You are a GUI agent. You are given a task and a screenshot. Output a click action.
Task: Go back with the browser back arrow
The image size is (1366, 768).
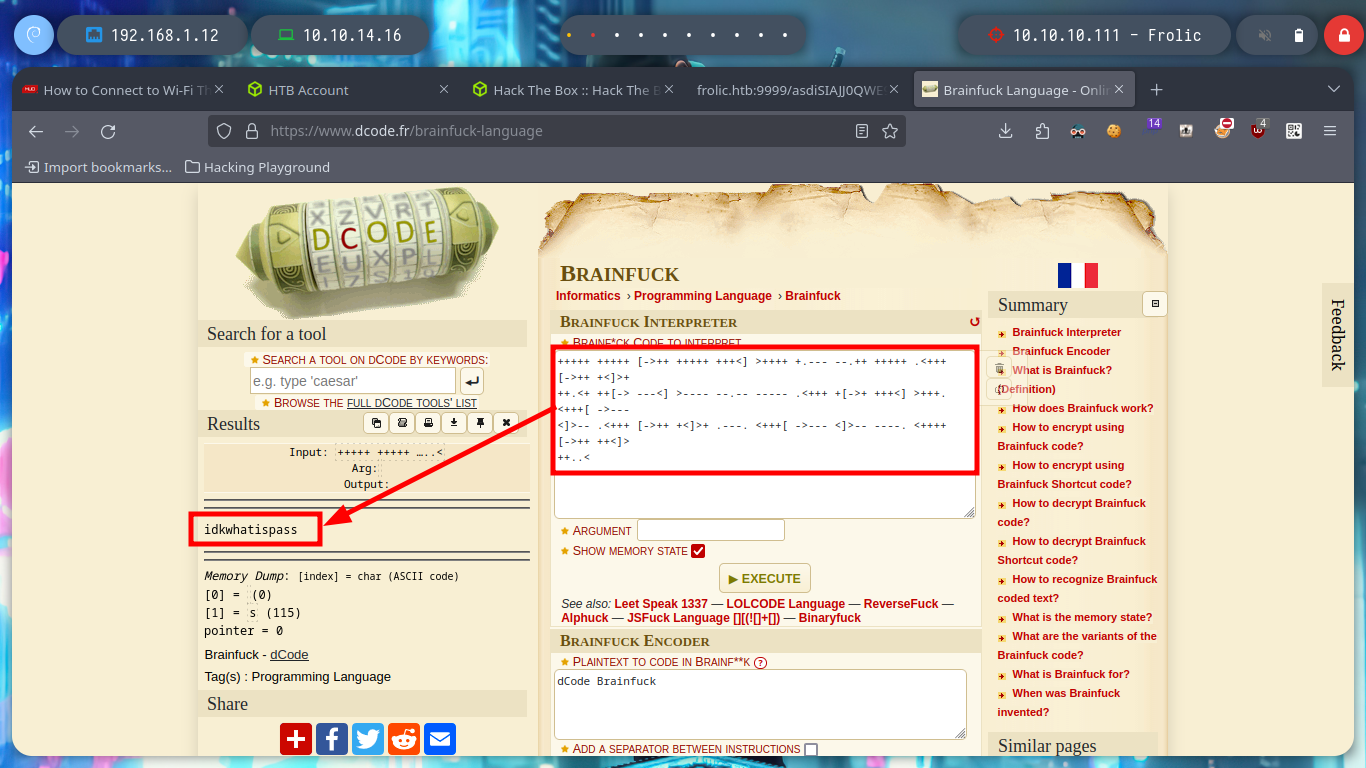36,131
